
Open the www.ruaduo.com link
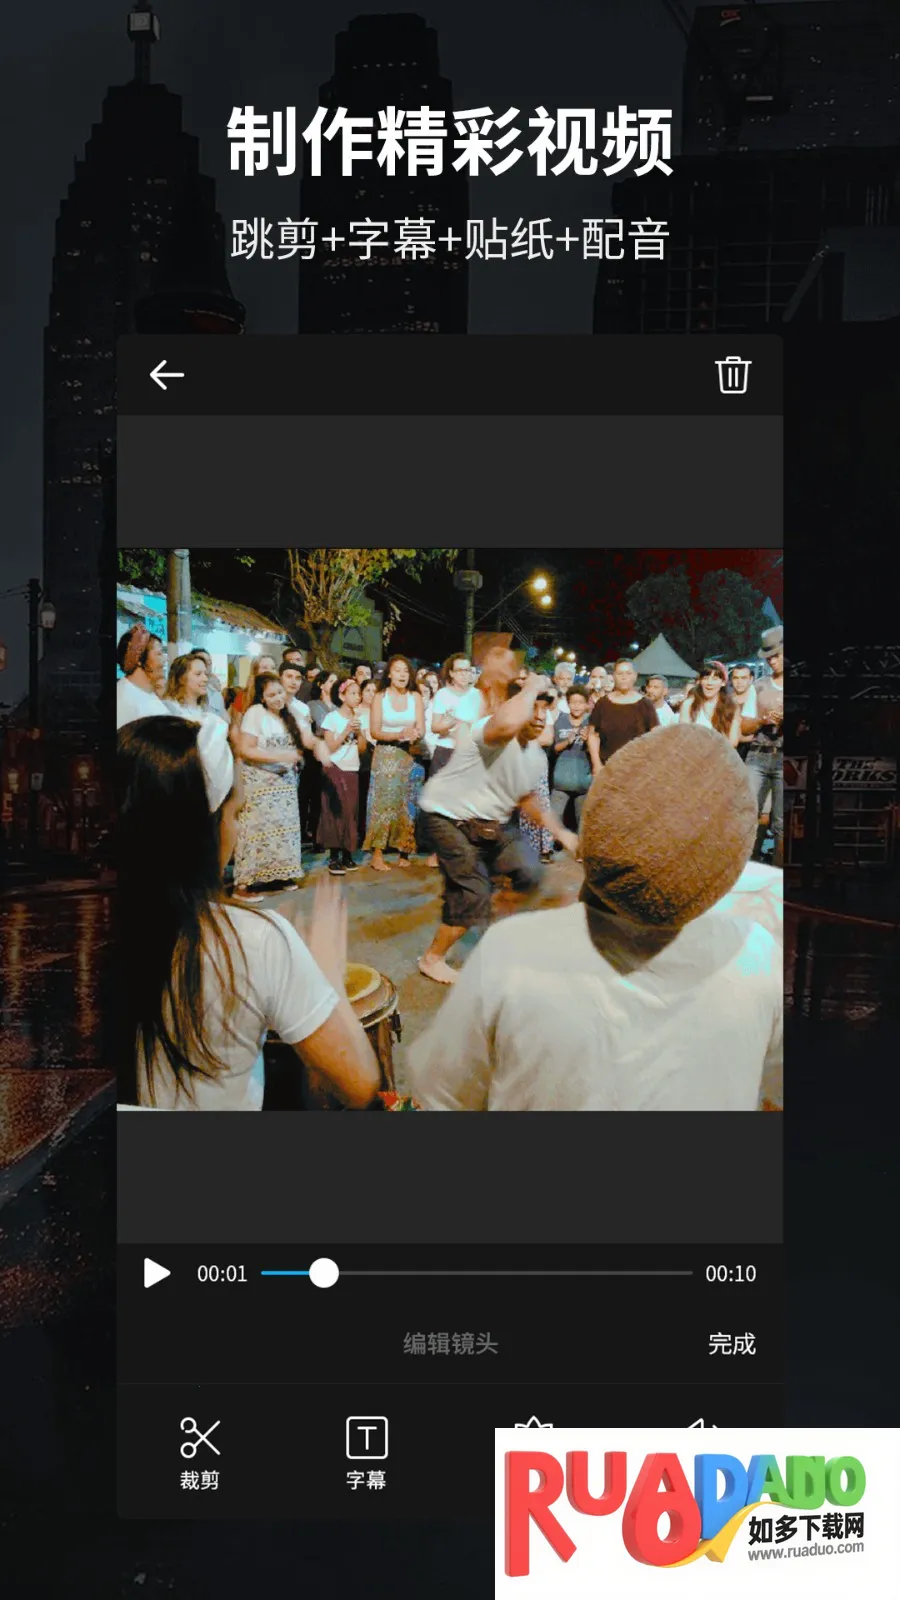(806, 1550)
